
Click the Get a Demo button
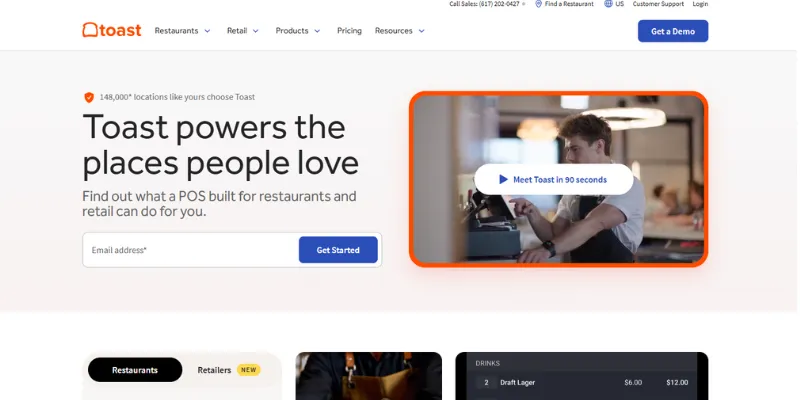(672, 31)
